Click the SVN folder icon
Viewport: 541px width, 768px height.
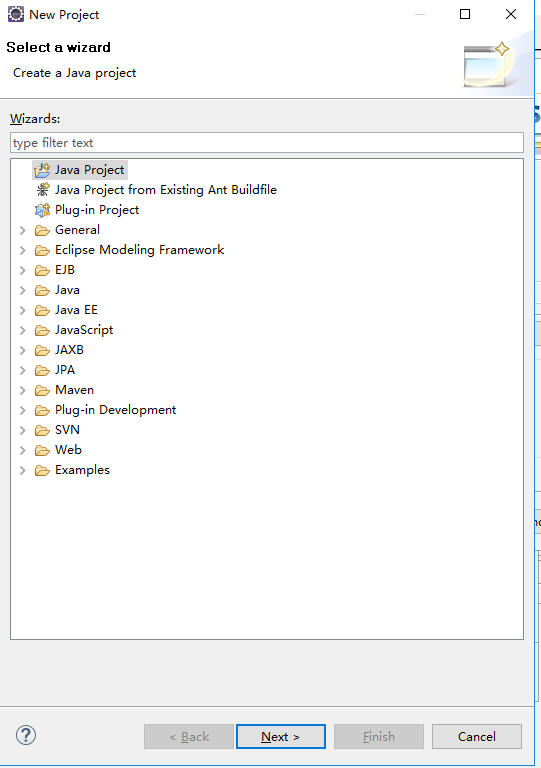(x=43, y=431)
